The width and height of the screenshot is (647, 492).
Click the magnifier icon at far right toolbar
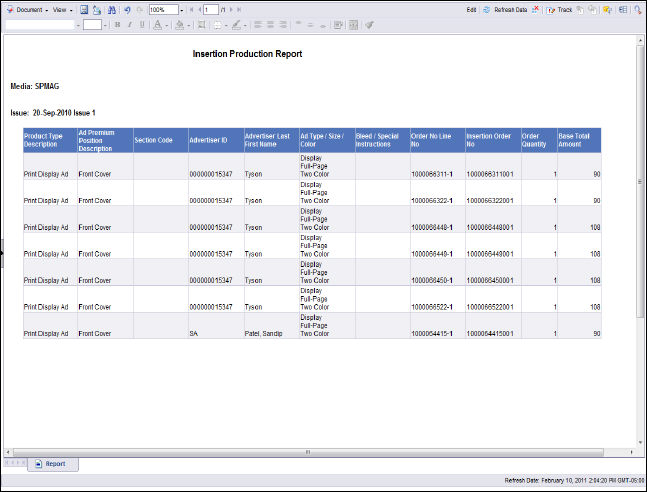pyautogui.click(x=638, y=9)
